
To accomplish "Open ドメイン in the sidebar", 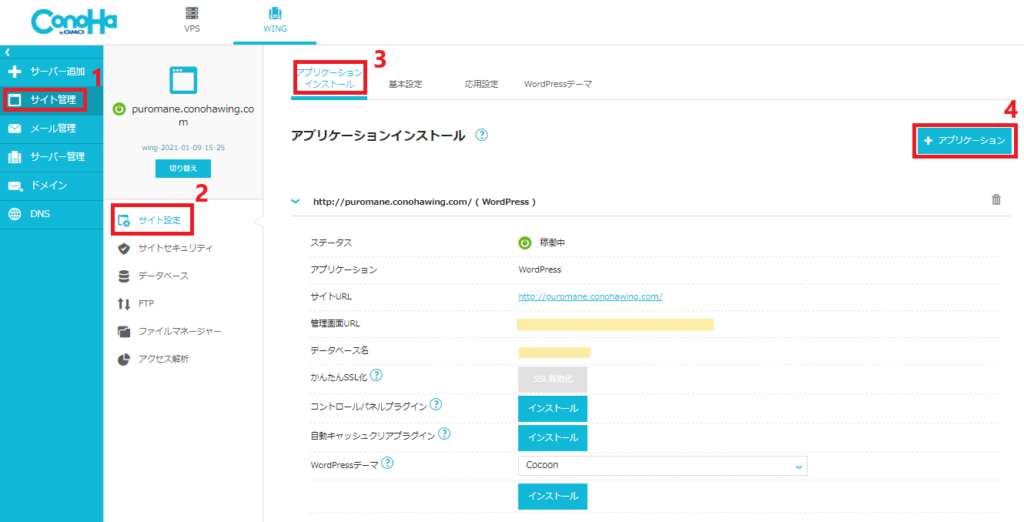I will [x=52, y=186].
